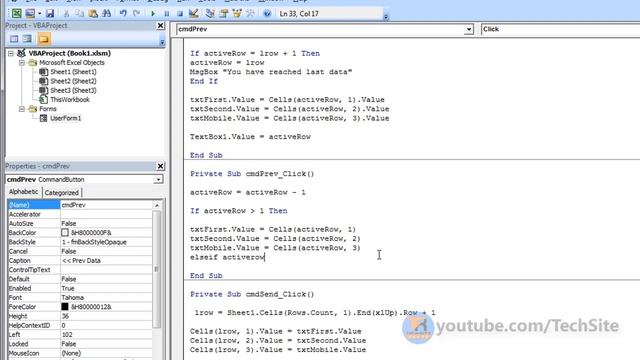The height and width of the screenshot is (360, 640).
Task: Click the (Name) property value cmdPrev
Action: click(x=106, y=205)
